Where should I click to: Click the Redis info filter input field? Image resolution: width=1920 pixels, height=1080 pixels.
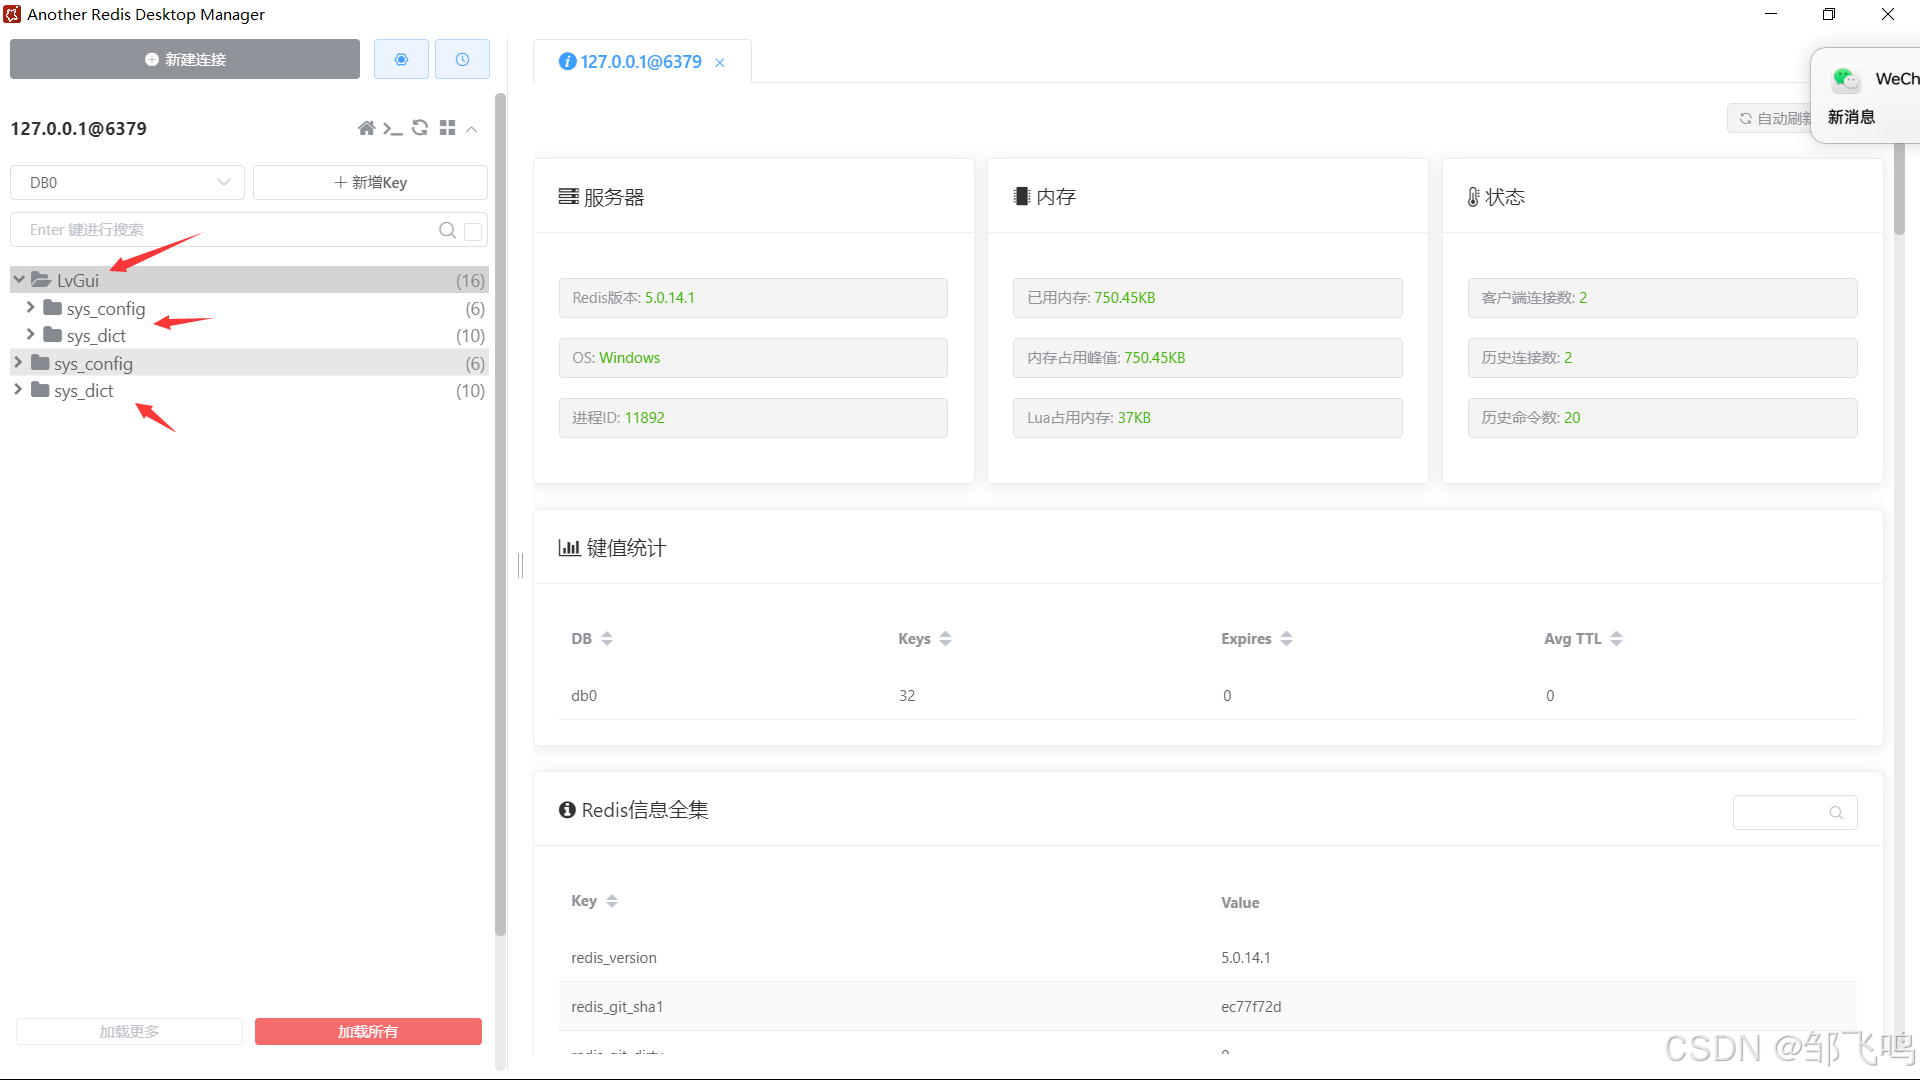(1782, 812)
